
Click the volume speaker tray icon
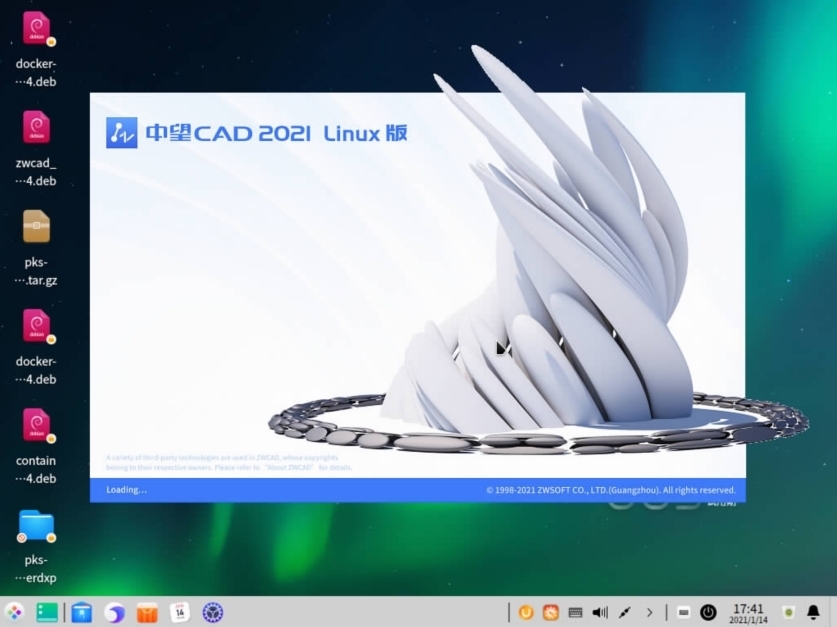(600, 613)
